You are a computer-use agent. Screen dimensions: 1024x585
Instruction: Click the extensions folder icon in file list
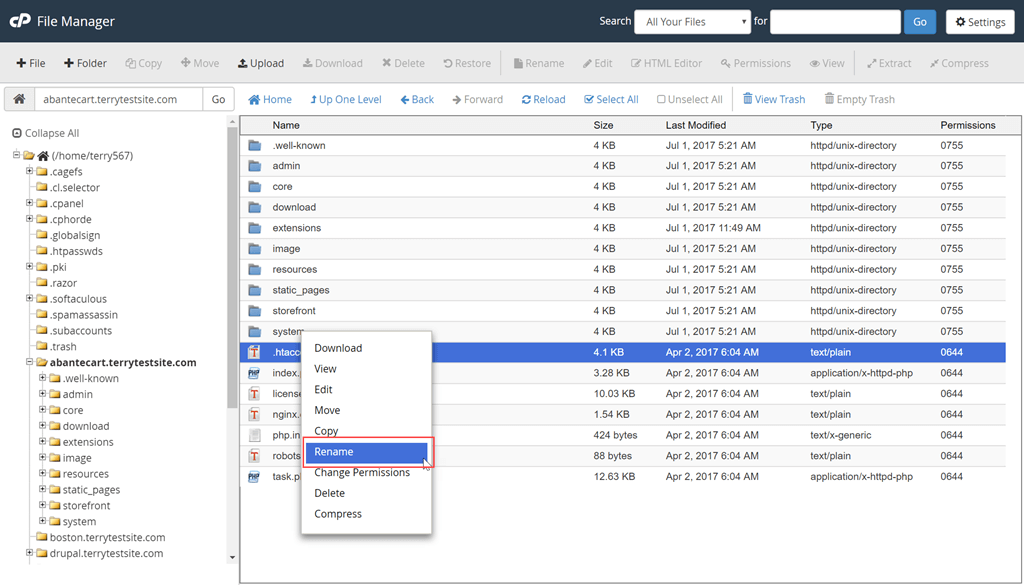255,228
